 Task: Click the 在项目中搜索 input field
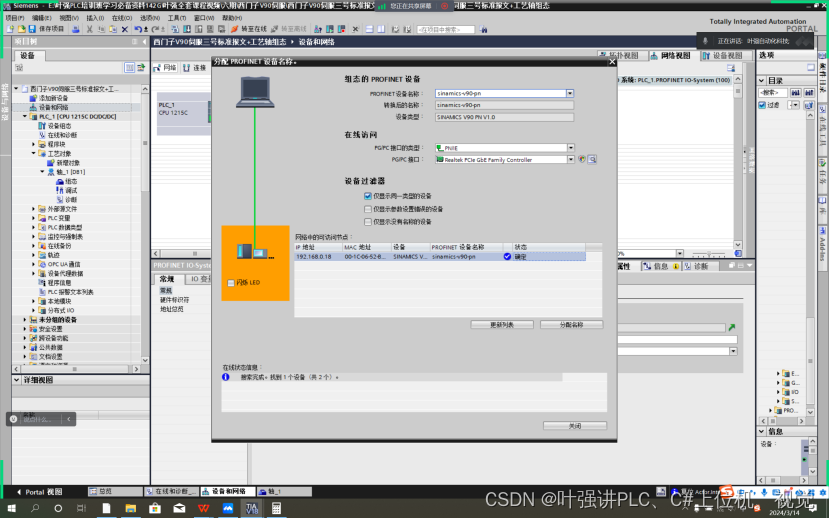[x=445, y=30]
